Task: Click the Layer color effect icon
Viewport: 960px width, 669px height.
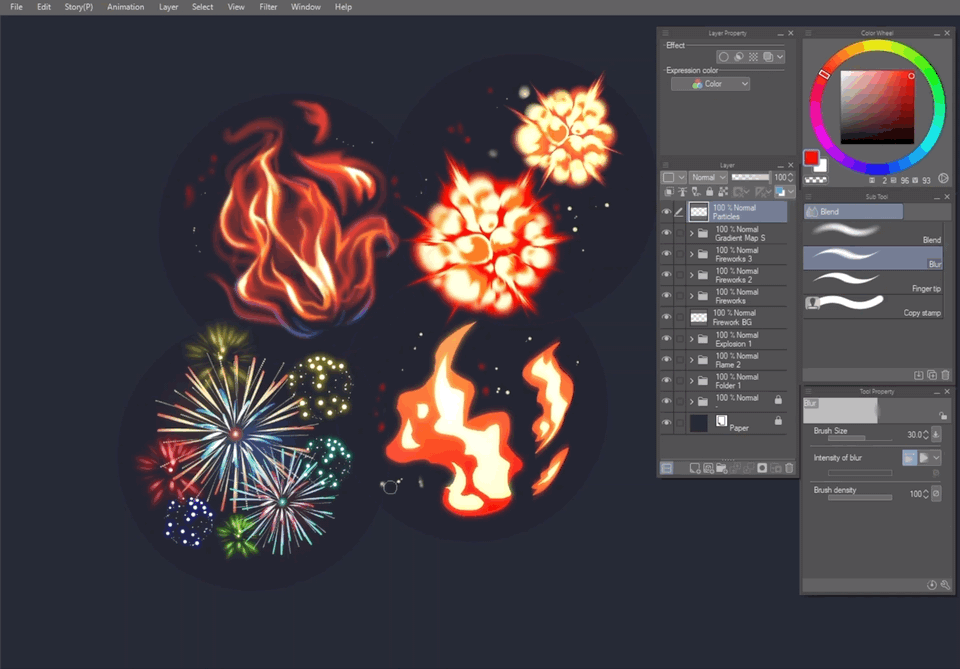Action: point(768,57)
